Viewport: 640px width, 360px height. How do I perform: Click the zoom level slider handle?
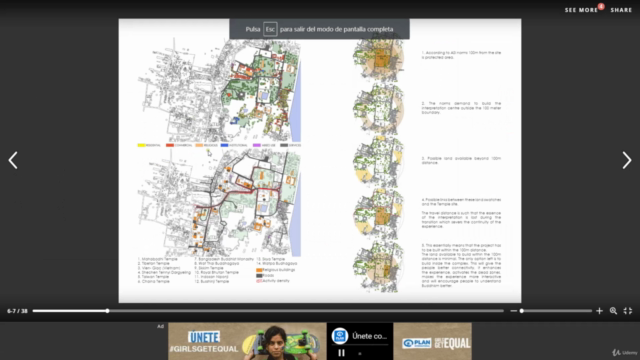coord(522,311)
